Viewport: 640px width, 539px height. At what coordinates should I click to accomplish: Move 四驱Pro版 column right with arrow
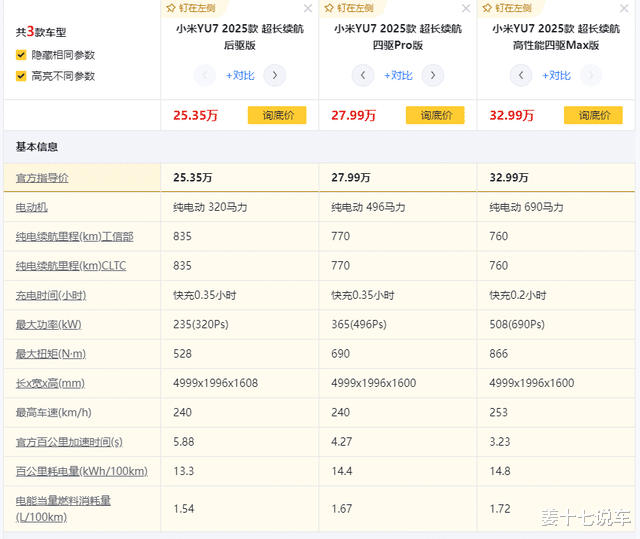coord(433,75)
